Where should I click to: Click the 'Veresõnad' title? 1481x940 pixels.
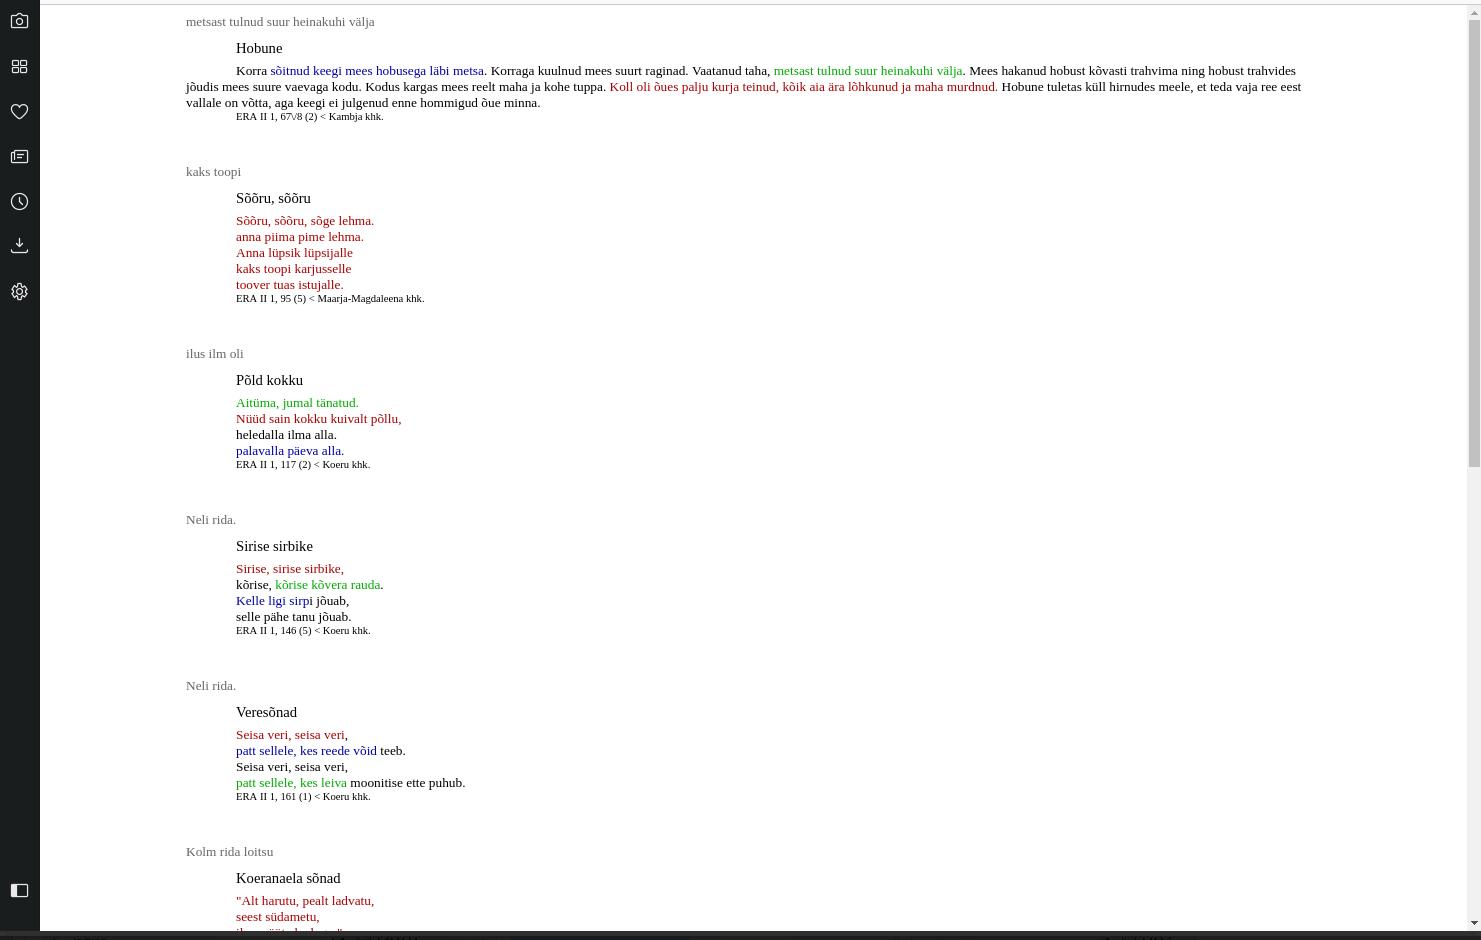click(x=266, y=712)
